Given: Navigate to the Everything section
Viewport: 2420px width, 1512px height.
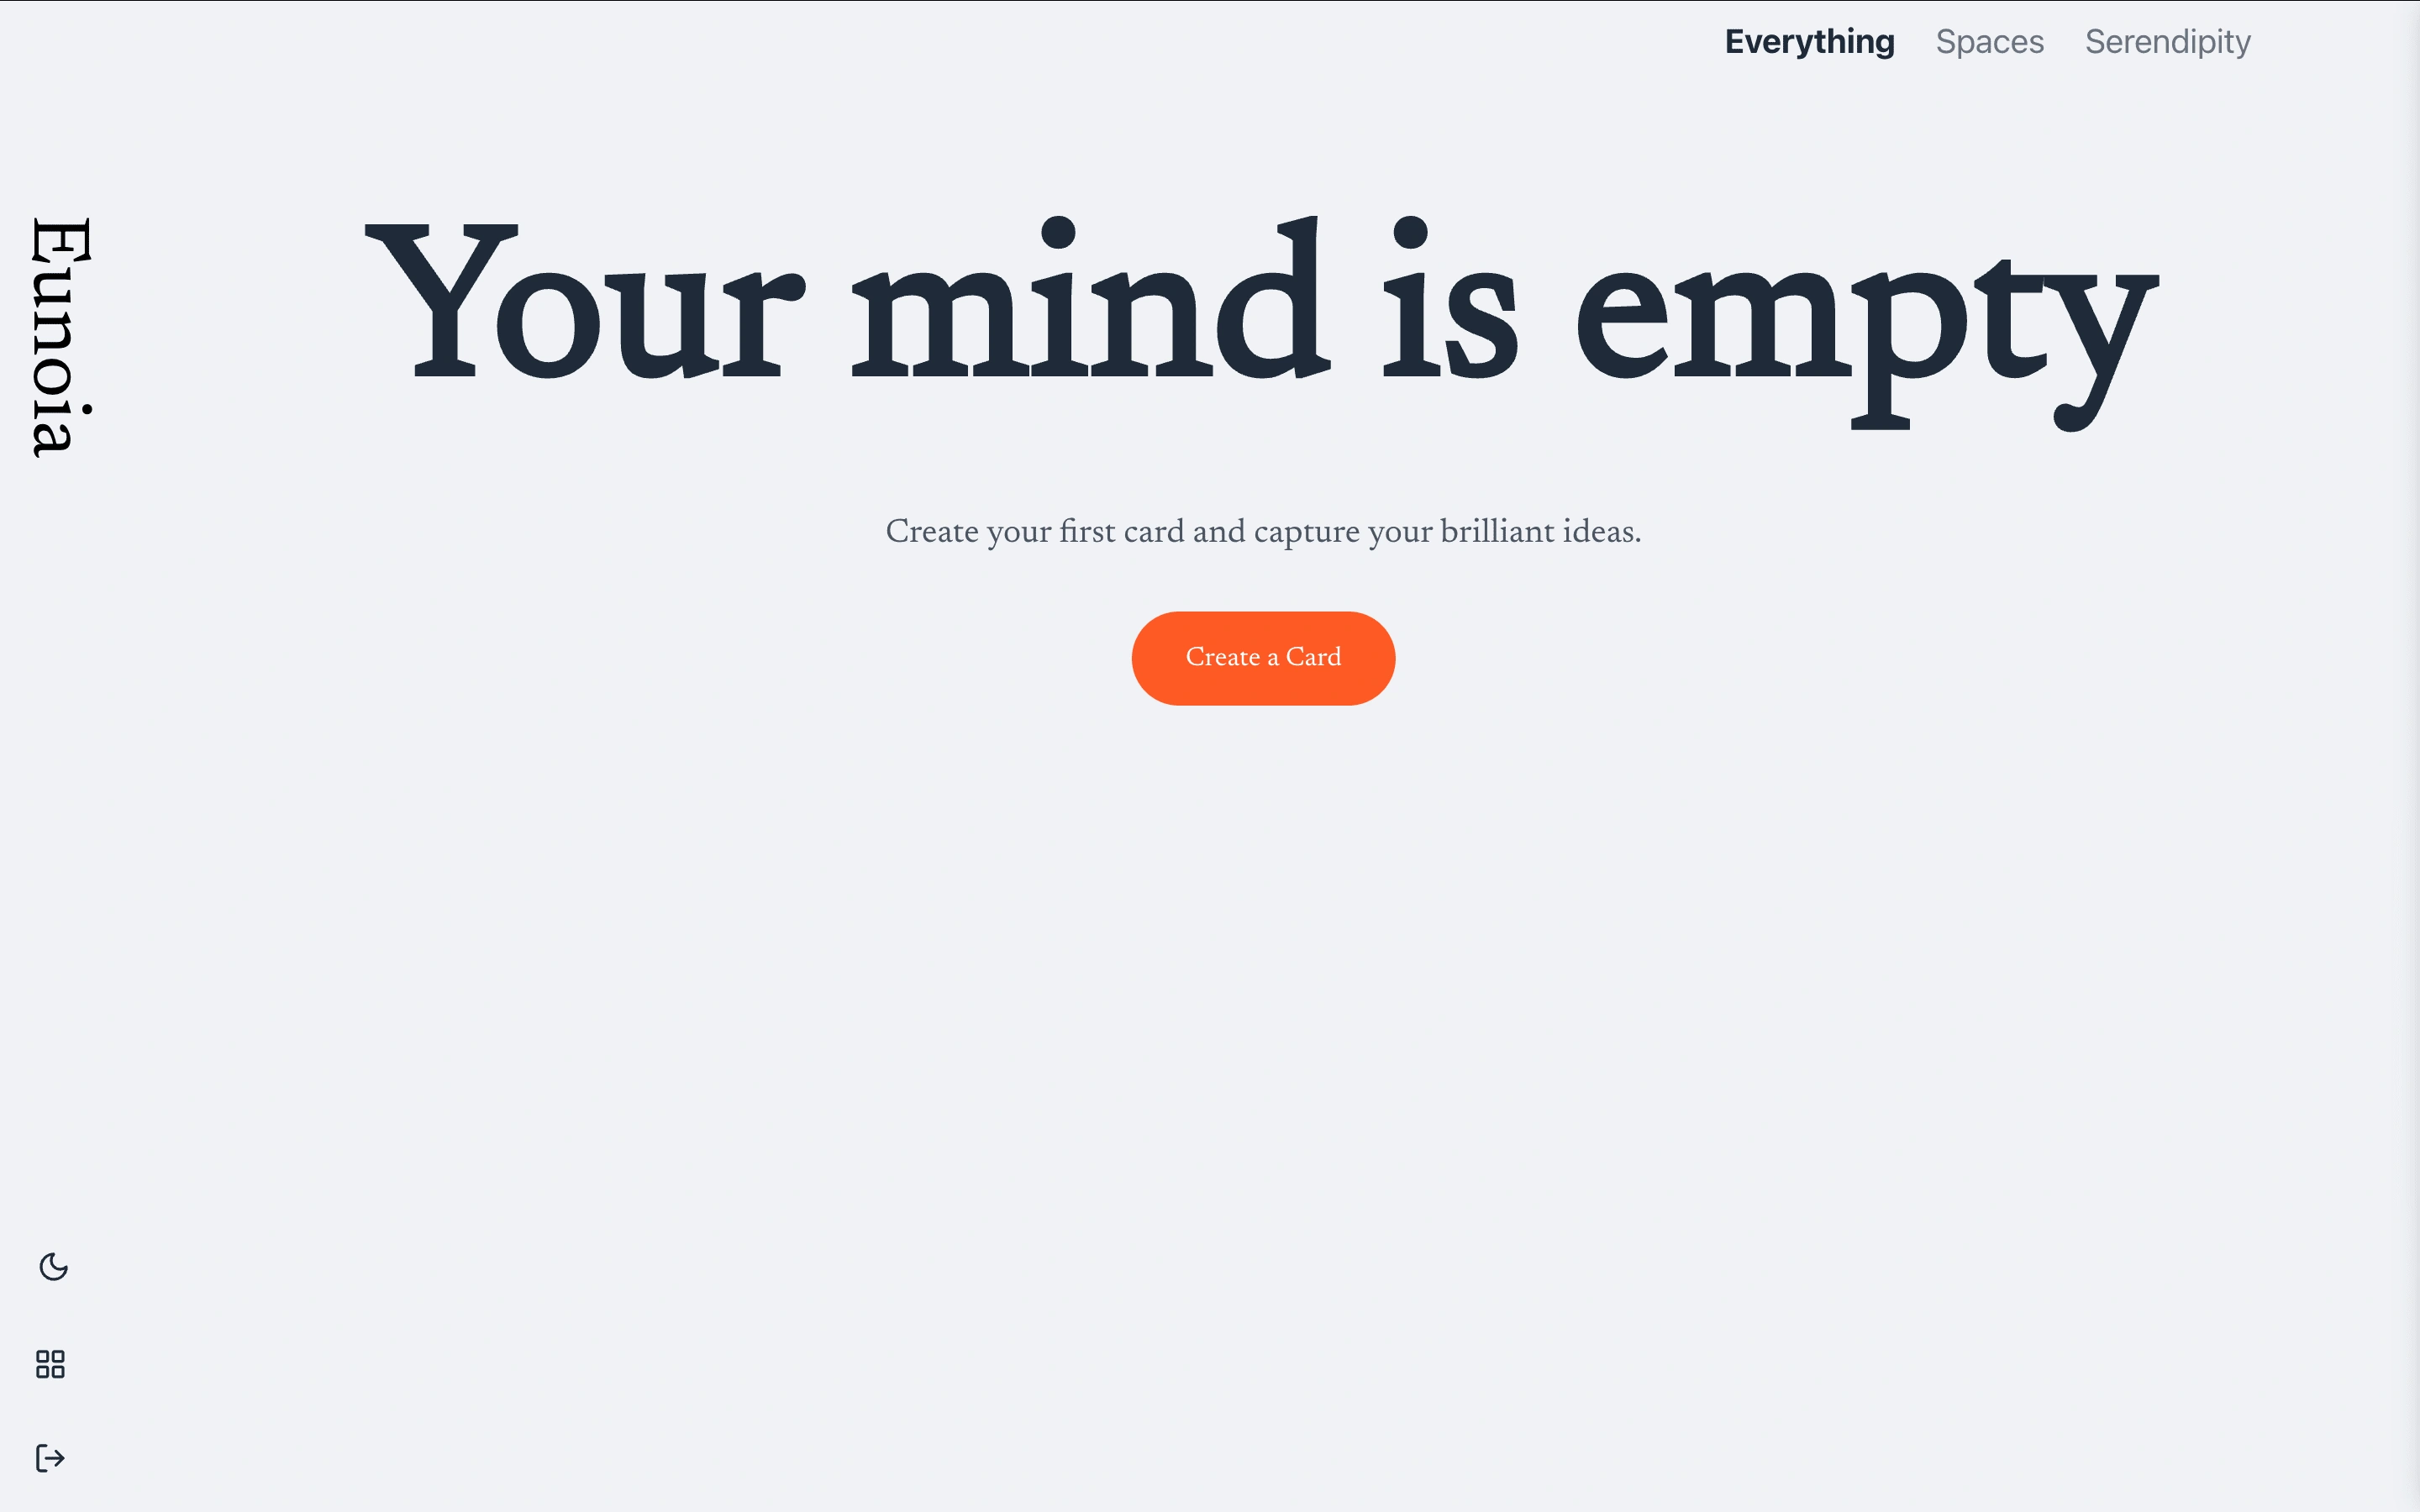Looking at the screenshot, I should (x=1808, y=40).
